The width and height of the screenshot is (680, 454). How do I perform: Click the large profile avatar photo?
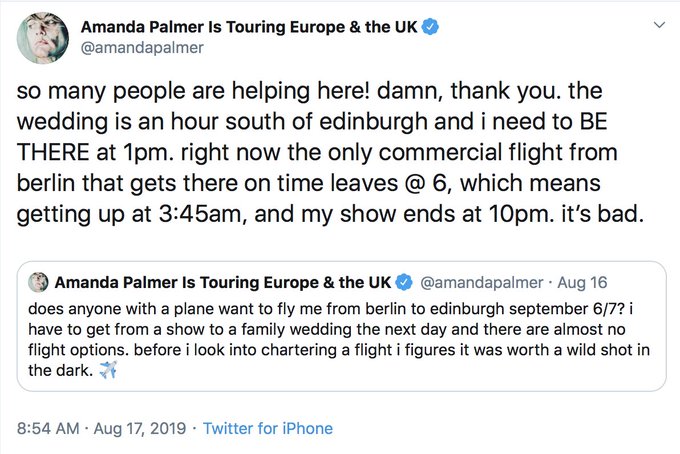pyautogui.click(x=42, y=39)
